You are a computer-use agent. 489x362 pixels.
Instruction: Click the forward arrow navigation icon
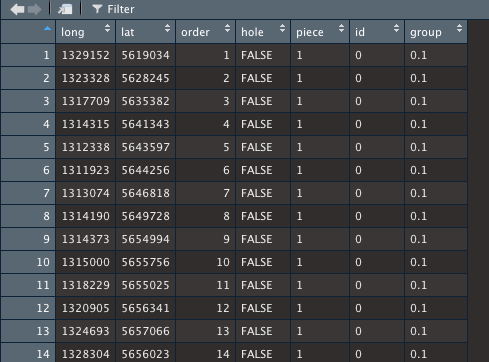coord(34,9)
